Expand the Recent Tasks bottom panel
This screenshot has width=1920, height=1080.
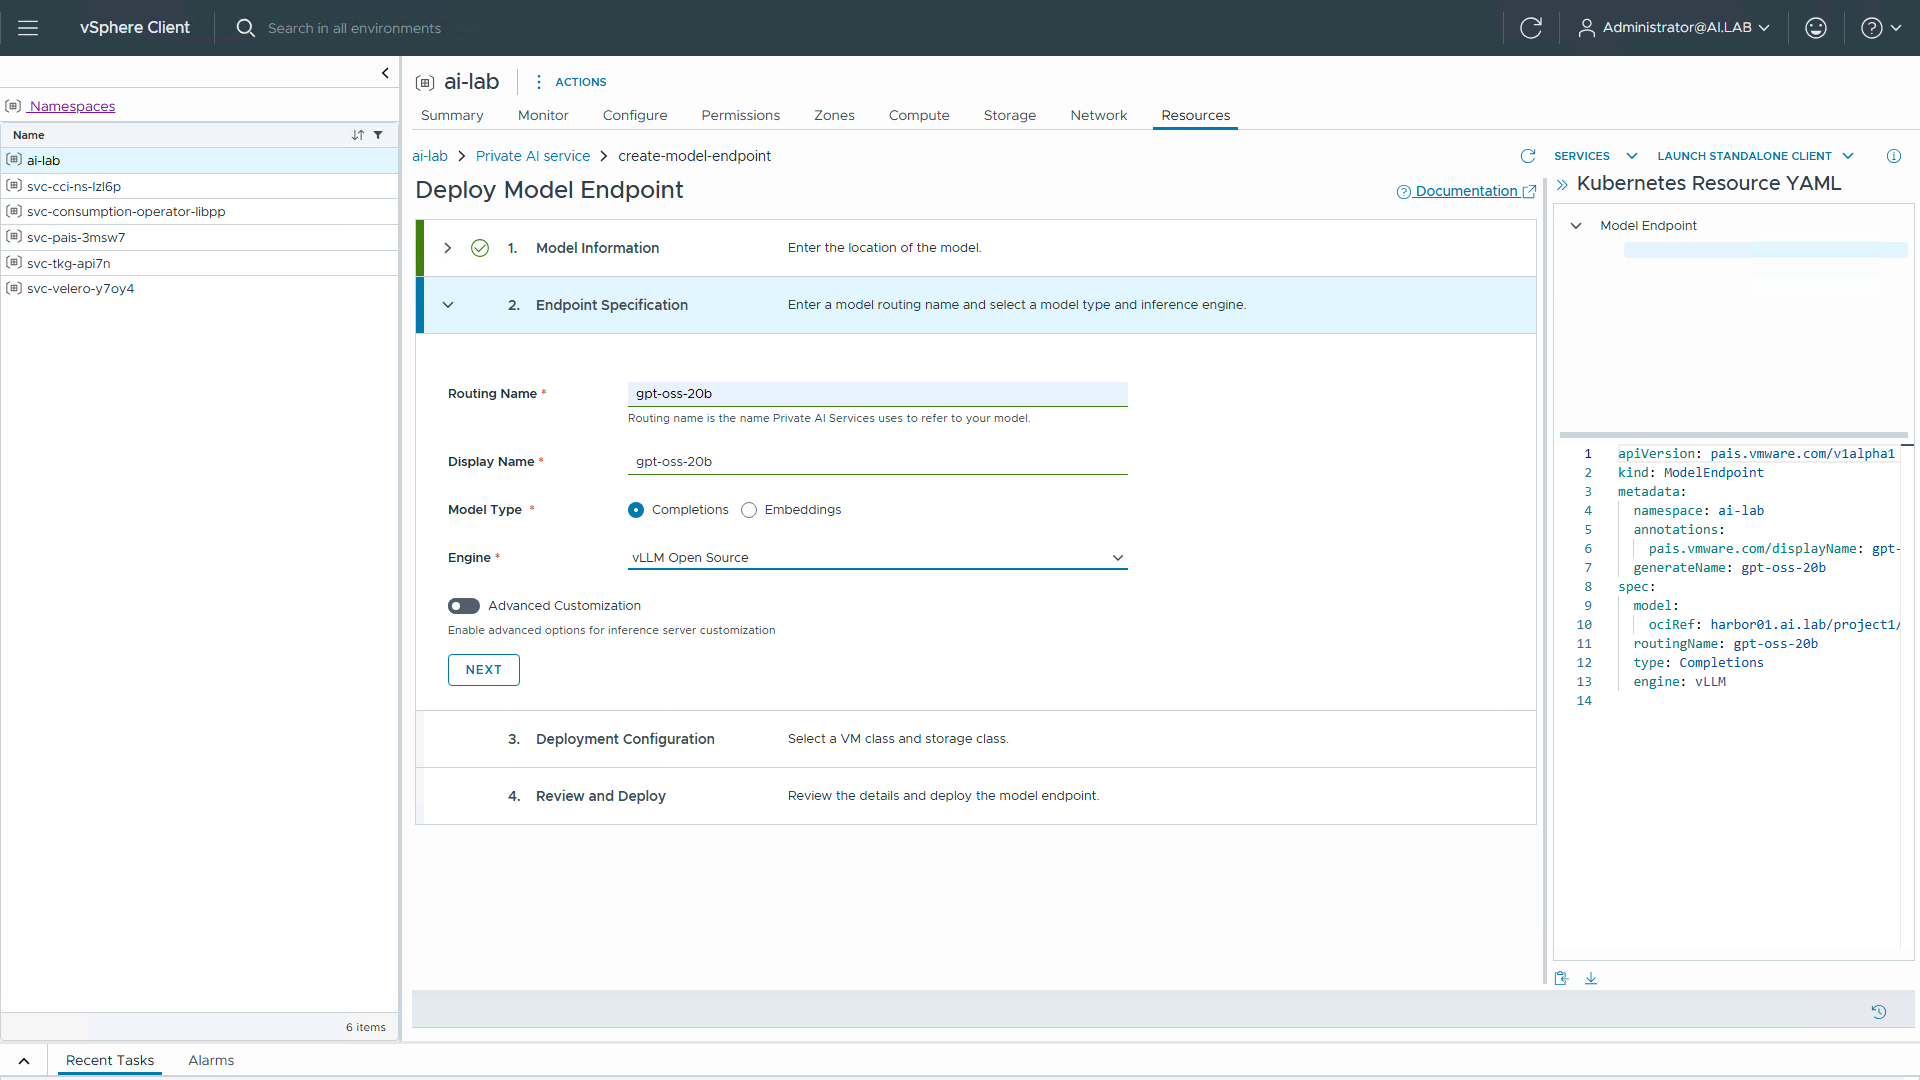point(24,1061)
